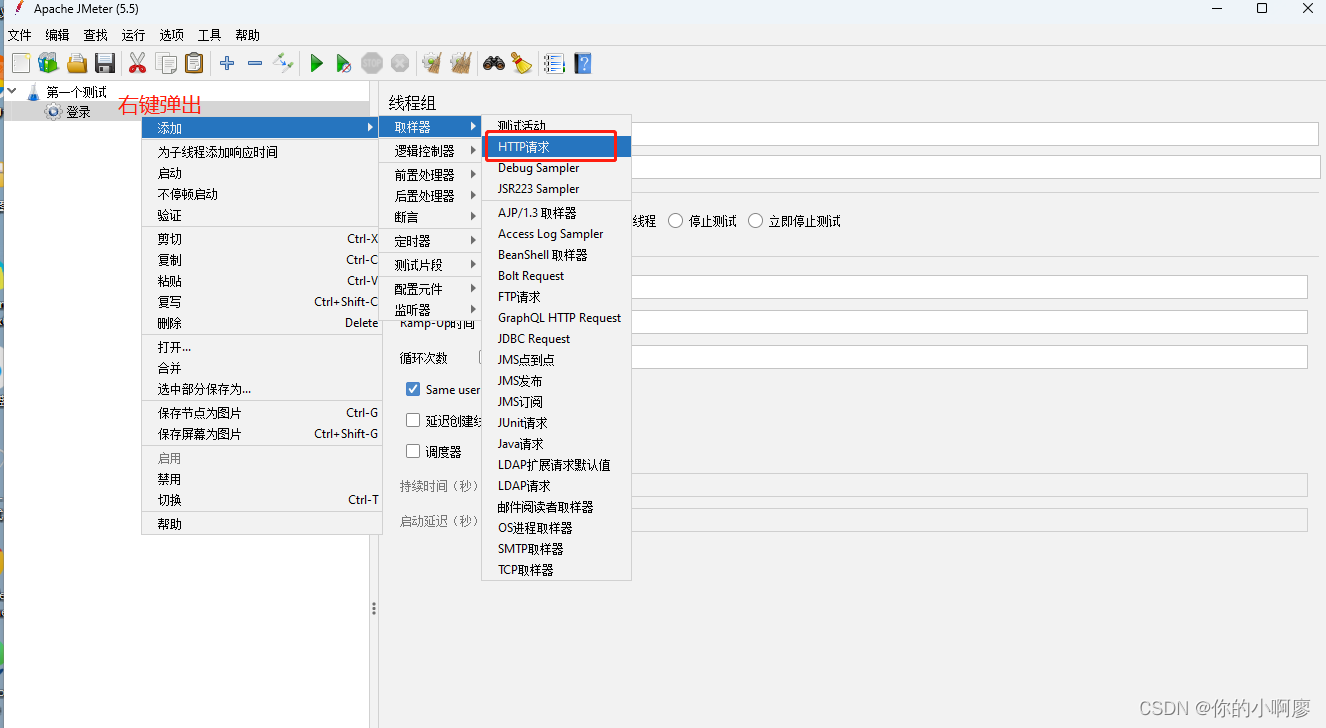Image resolution: width=1326 pixels, height=728 pixels.
Task: Select the 立即停止测试 radio button
Action: click(756, 221)
